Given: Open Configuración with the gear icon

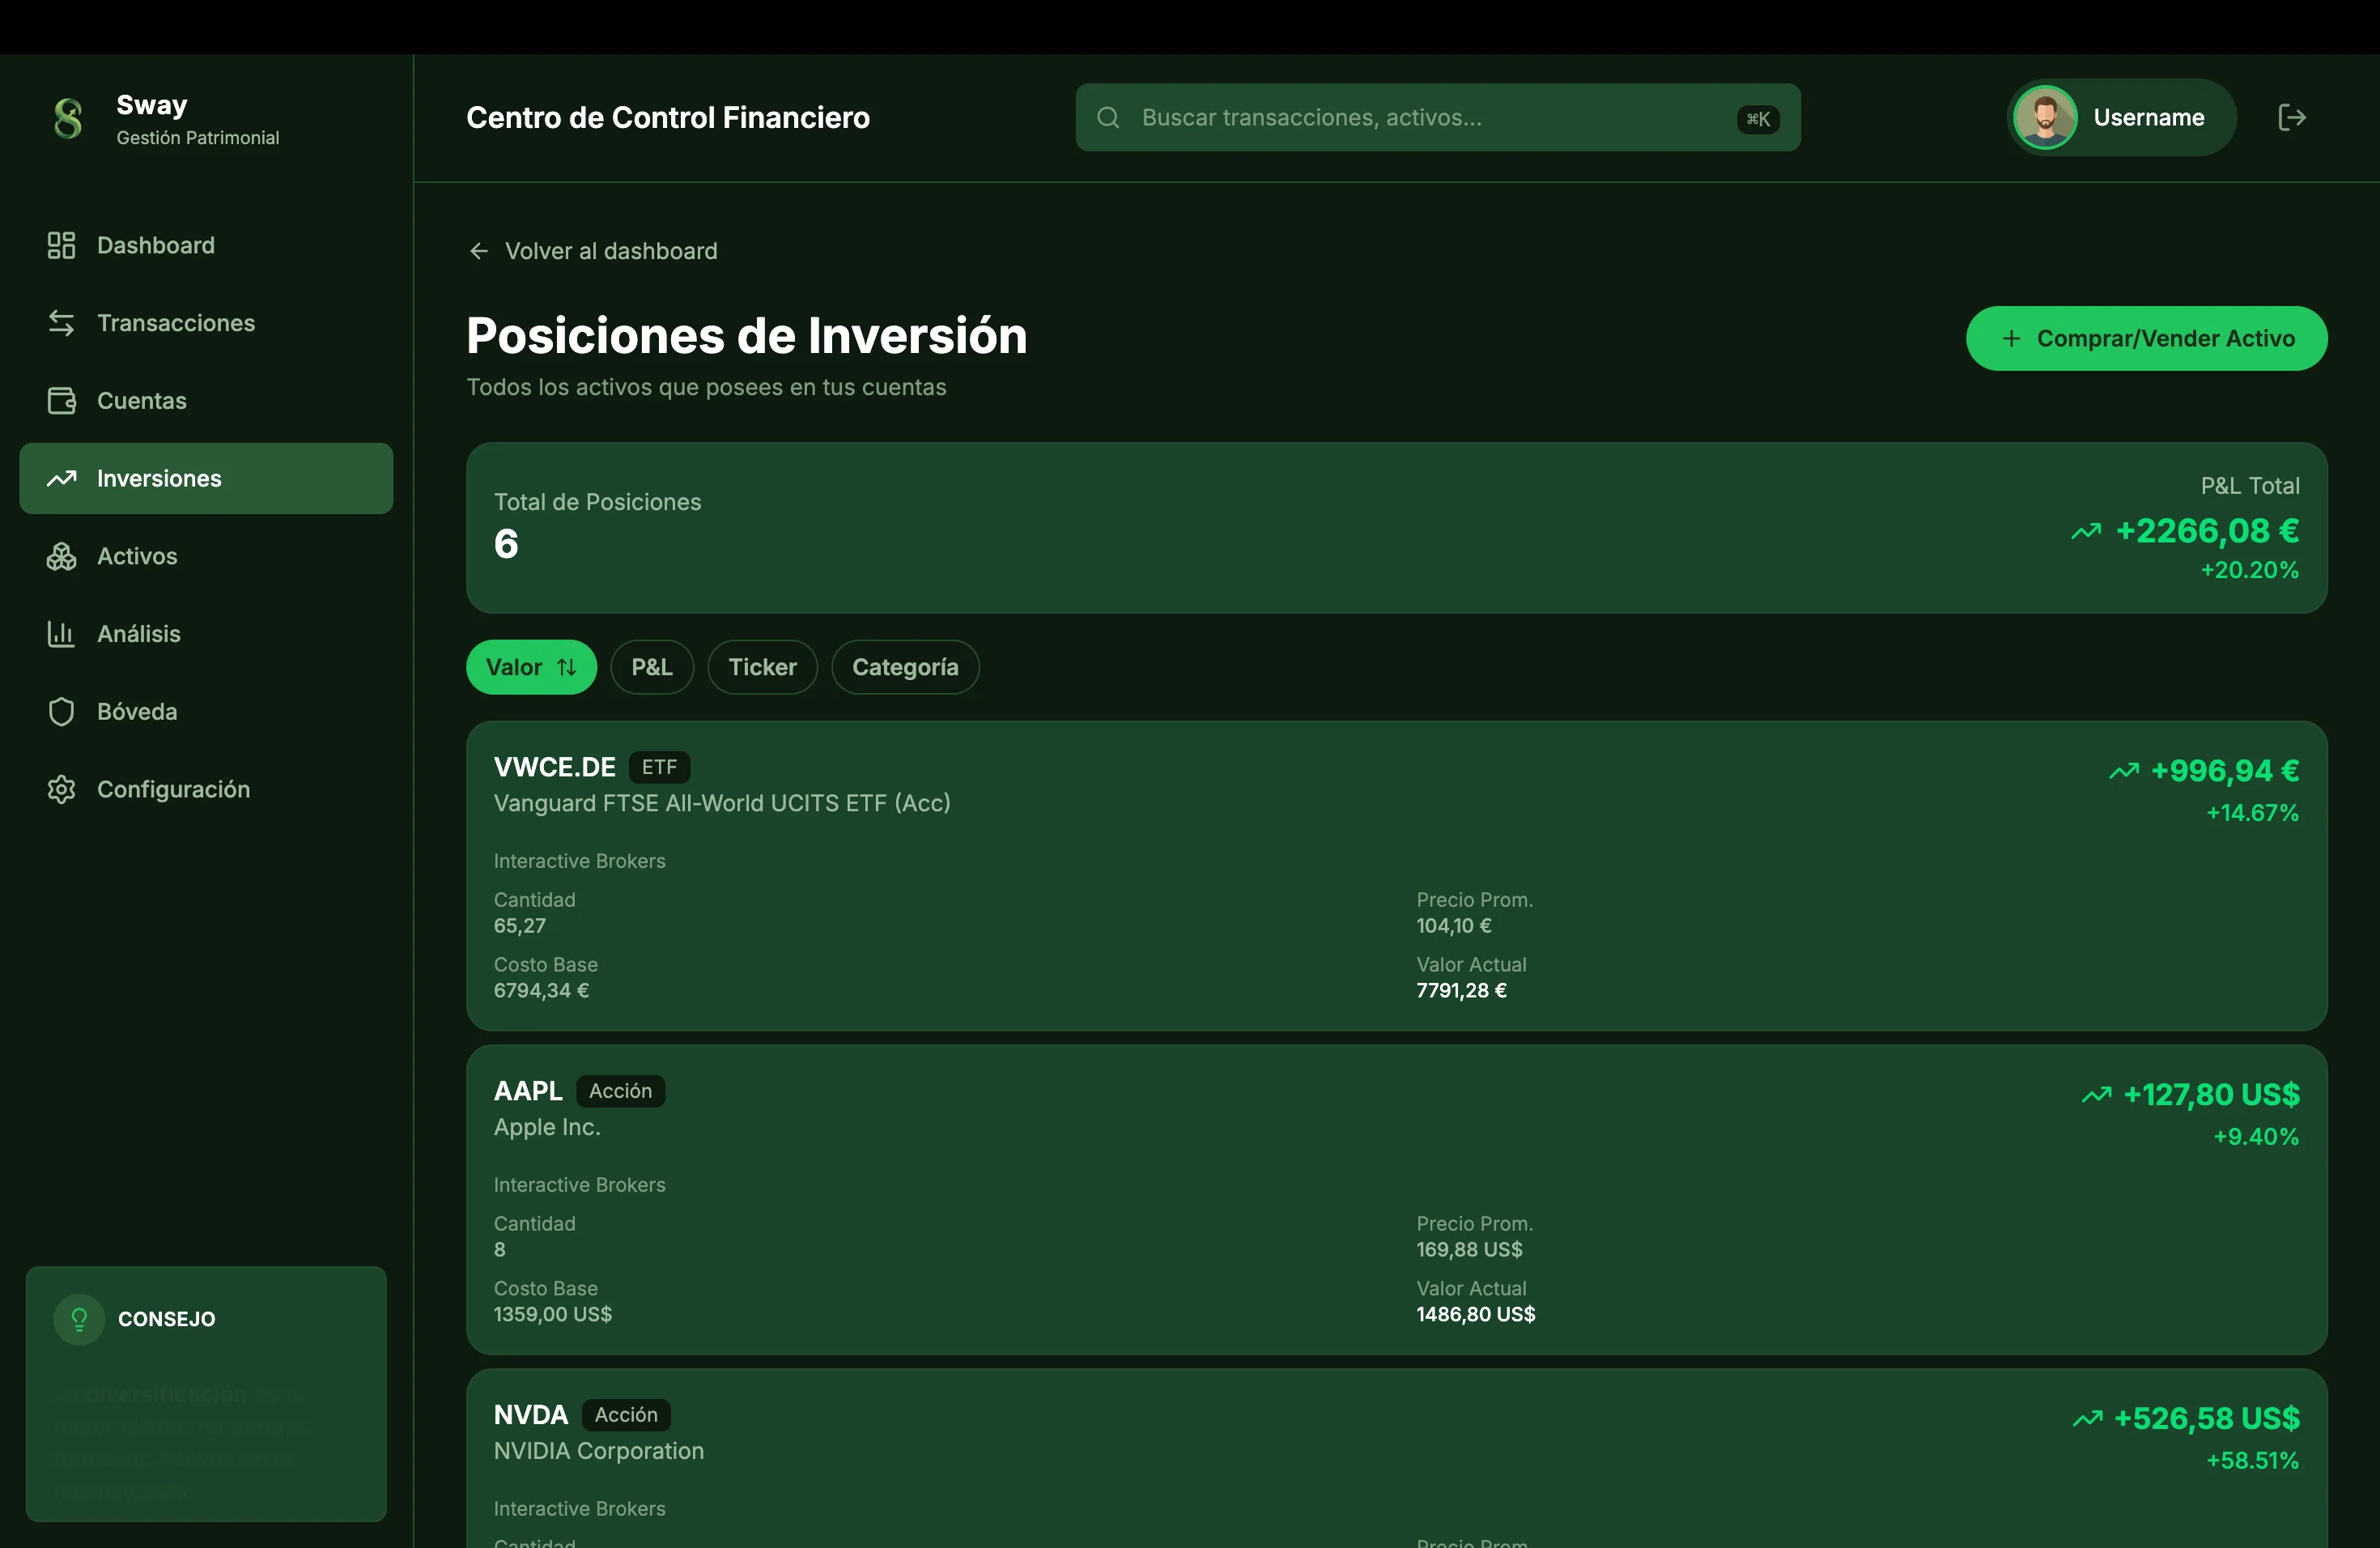Looking at the screenshot, I should [61, 789].
